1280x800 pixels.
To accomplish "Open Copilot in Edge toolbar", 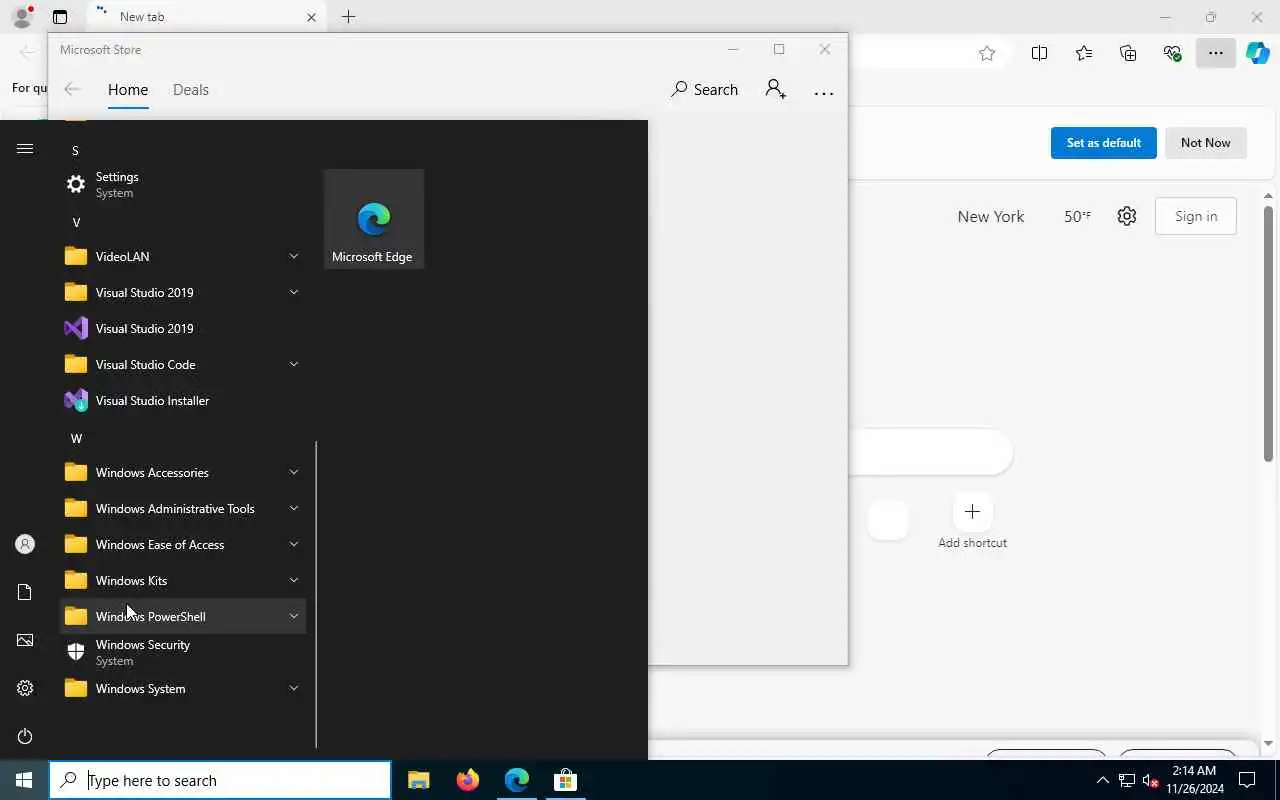I will (1258, 54).
